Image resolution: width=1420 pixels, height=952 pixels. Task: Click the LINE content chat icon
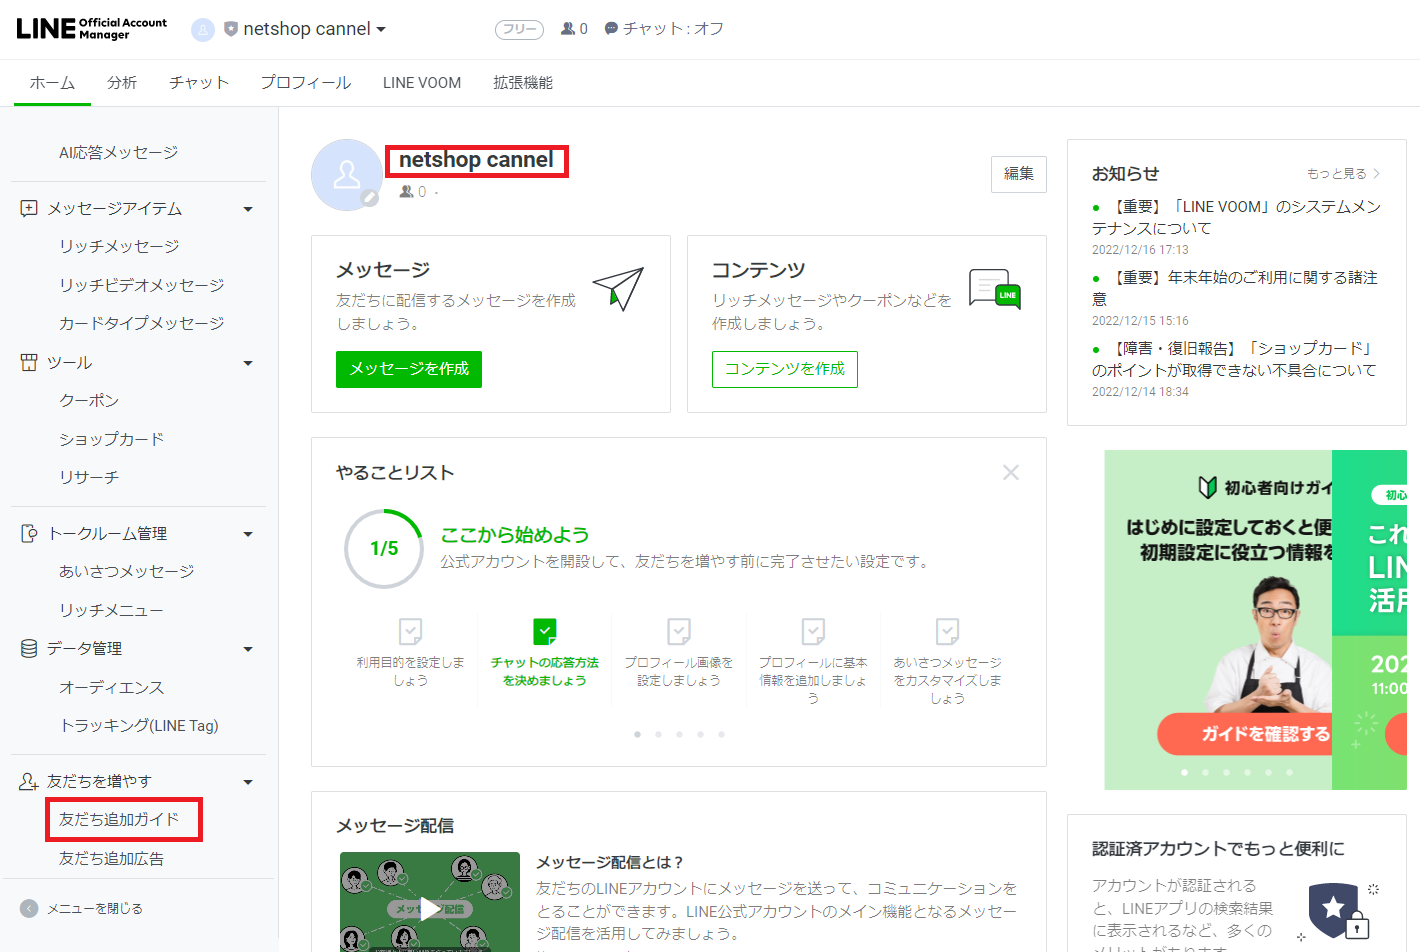[995, 289]
